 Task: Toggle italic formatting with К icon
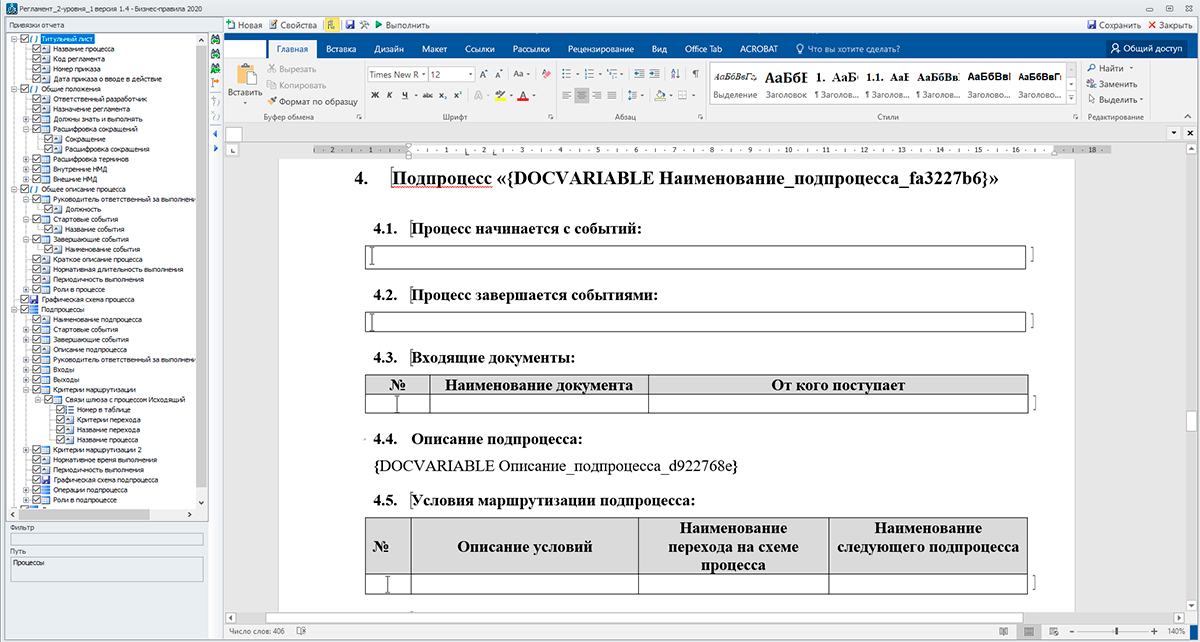(x=390, y=95)
